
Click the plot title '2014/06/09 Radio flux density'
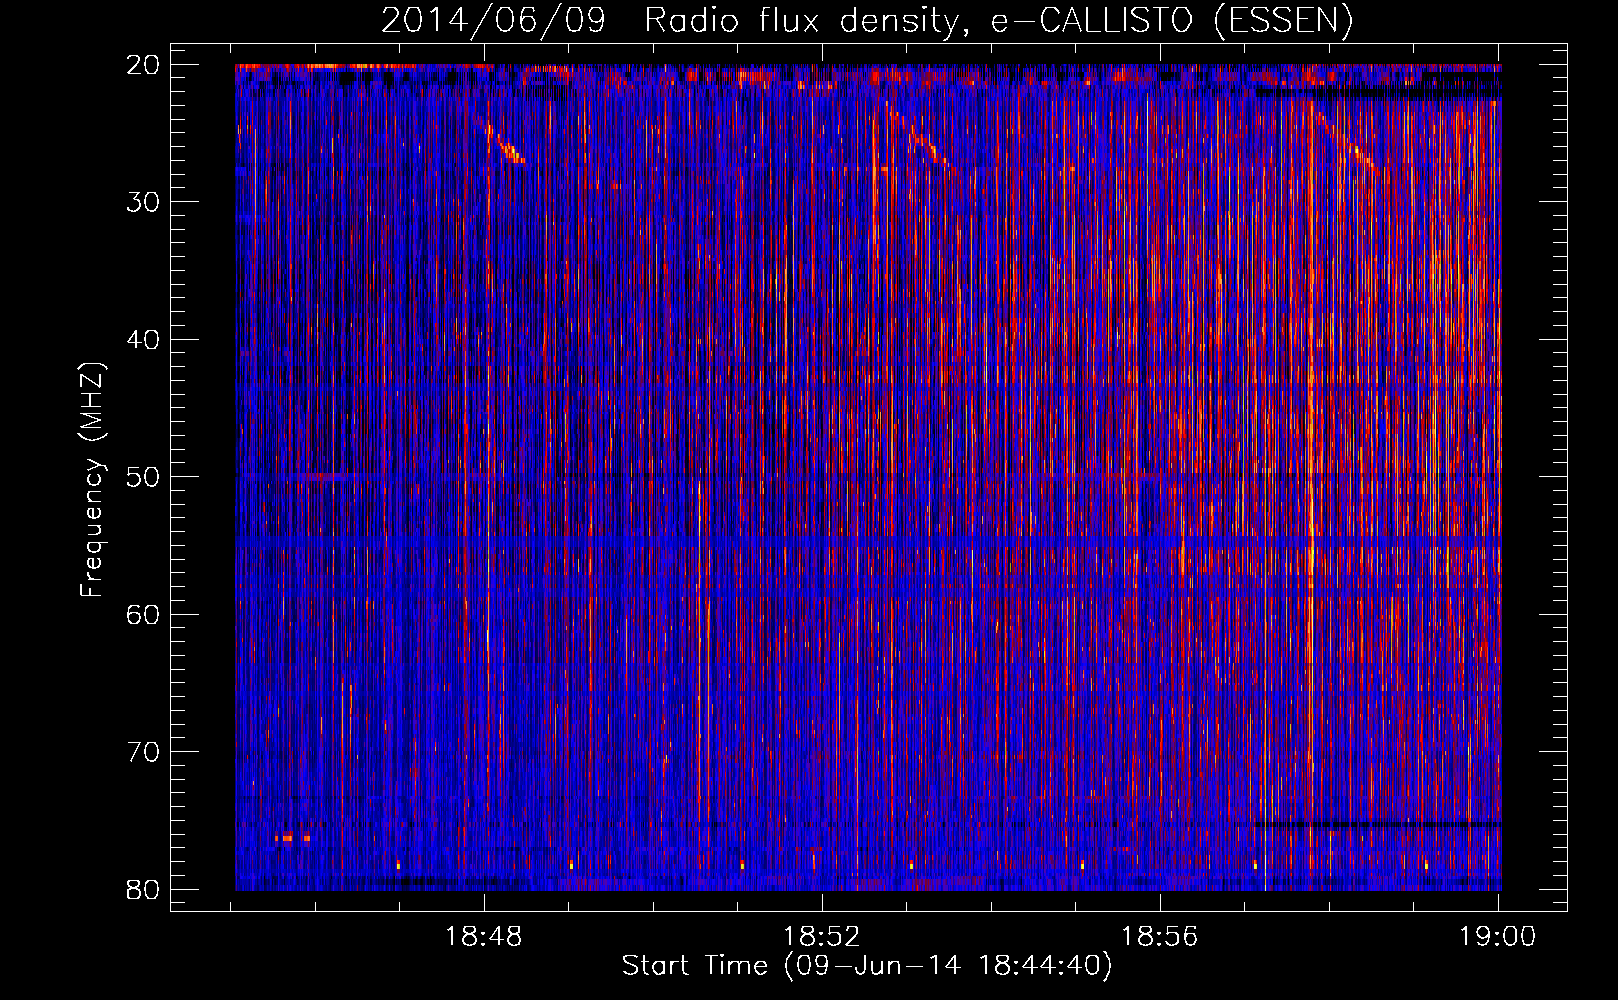(867, 21)
